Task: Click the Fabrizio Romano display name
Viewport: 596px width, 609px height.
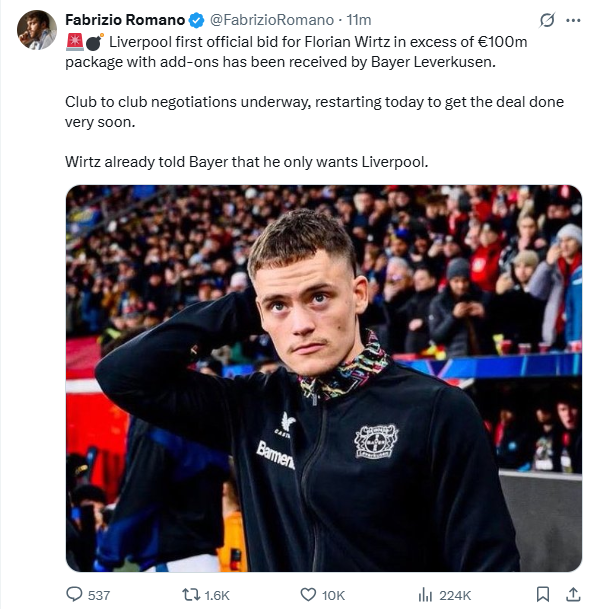Action: [x=125, y=20]
